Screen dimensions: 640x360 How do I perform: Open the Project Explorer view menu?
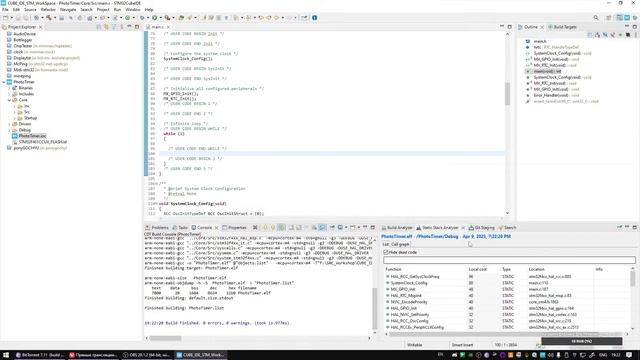[122, 27]
